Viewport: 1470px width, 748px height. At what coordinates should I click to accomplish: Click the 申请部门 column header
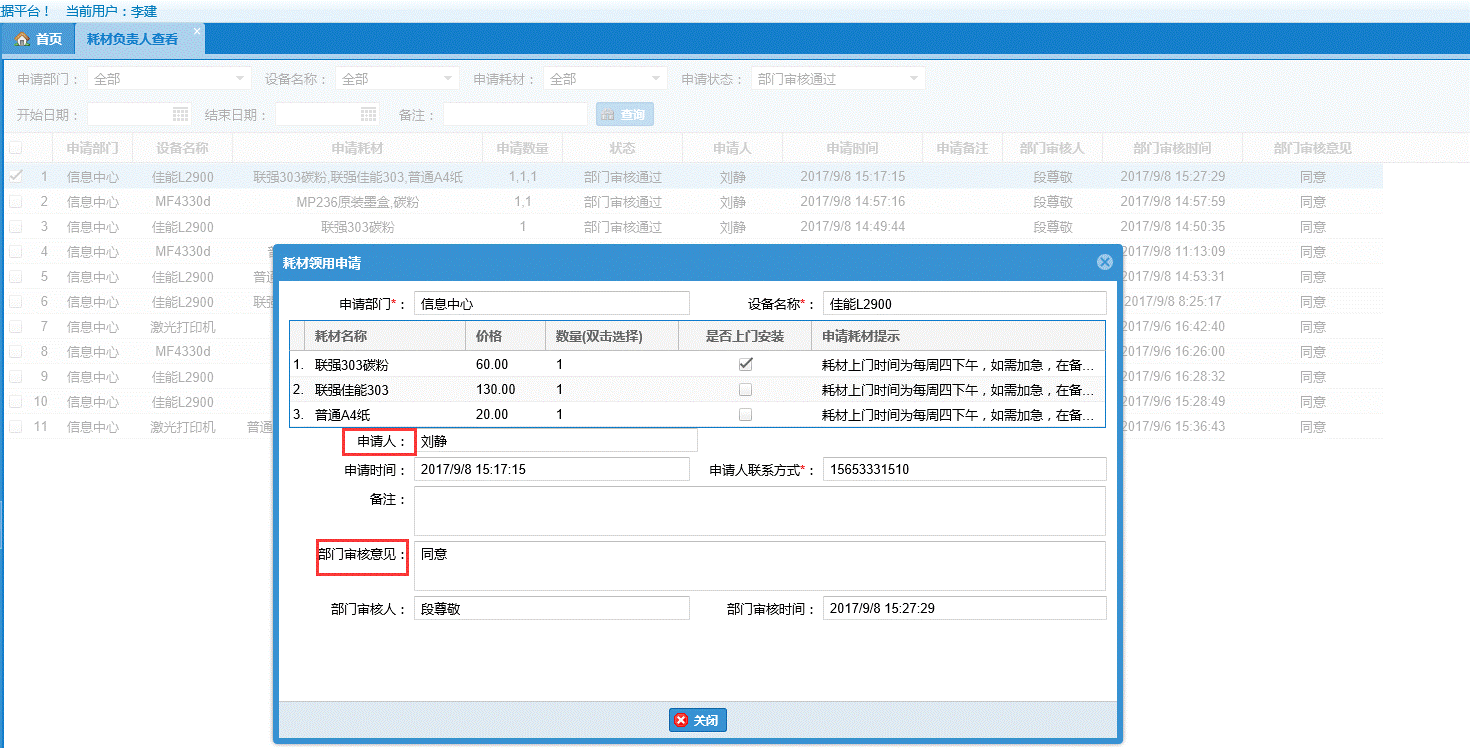[92, 148]
